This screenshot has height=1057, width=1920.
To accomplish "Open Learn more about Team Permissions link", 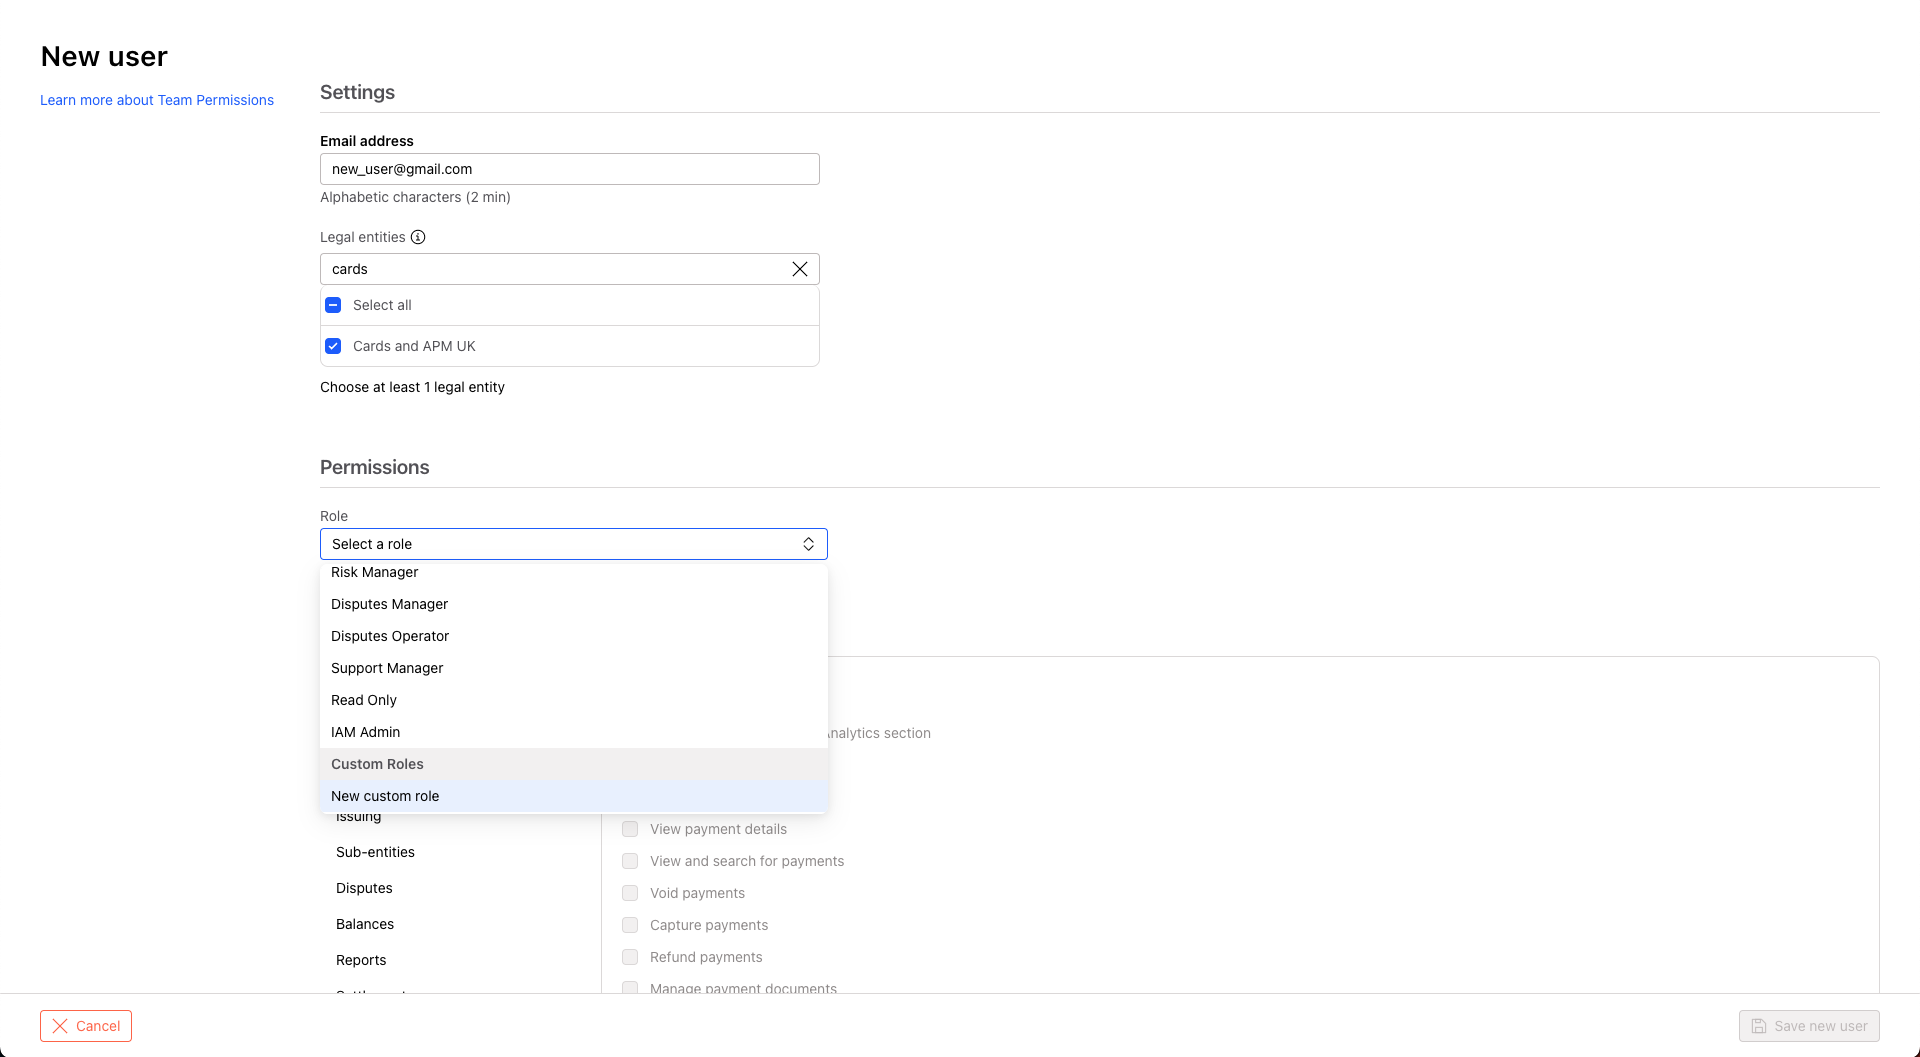I will [x=157, y=100].
